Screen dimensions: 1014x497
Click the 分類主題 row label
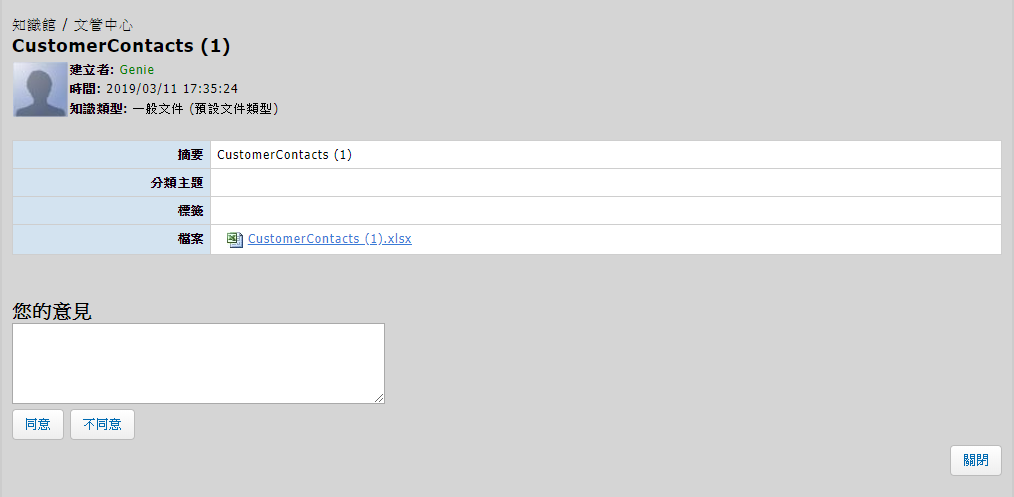tap(176, 183)
